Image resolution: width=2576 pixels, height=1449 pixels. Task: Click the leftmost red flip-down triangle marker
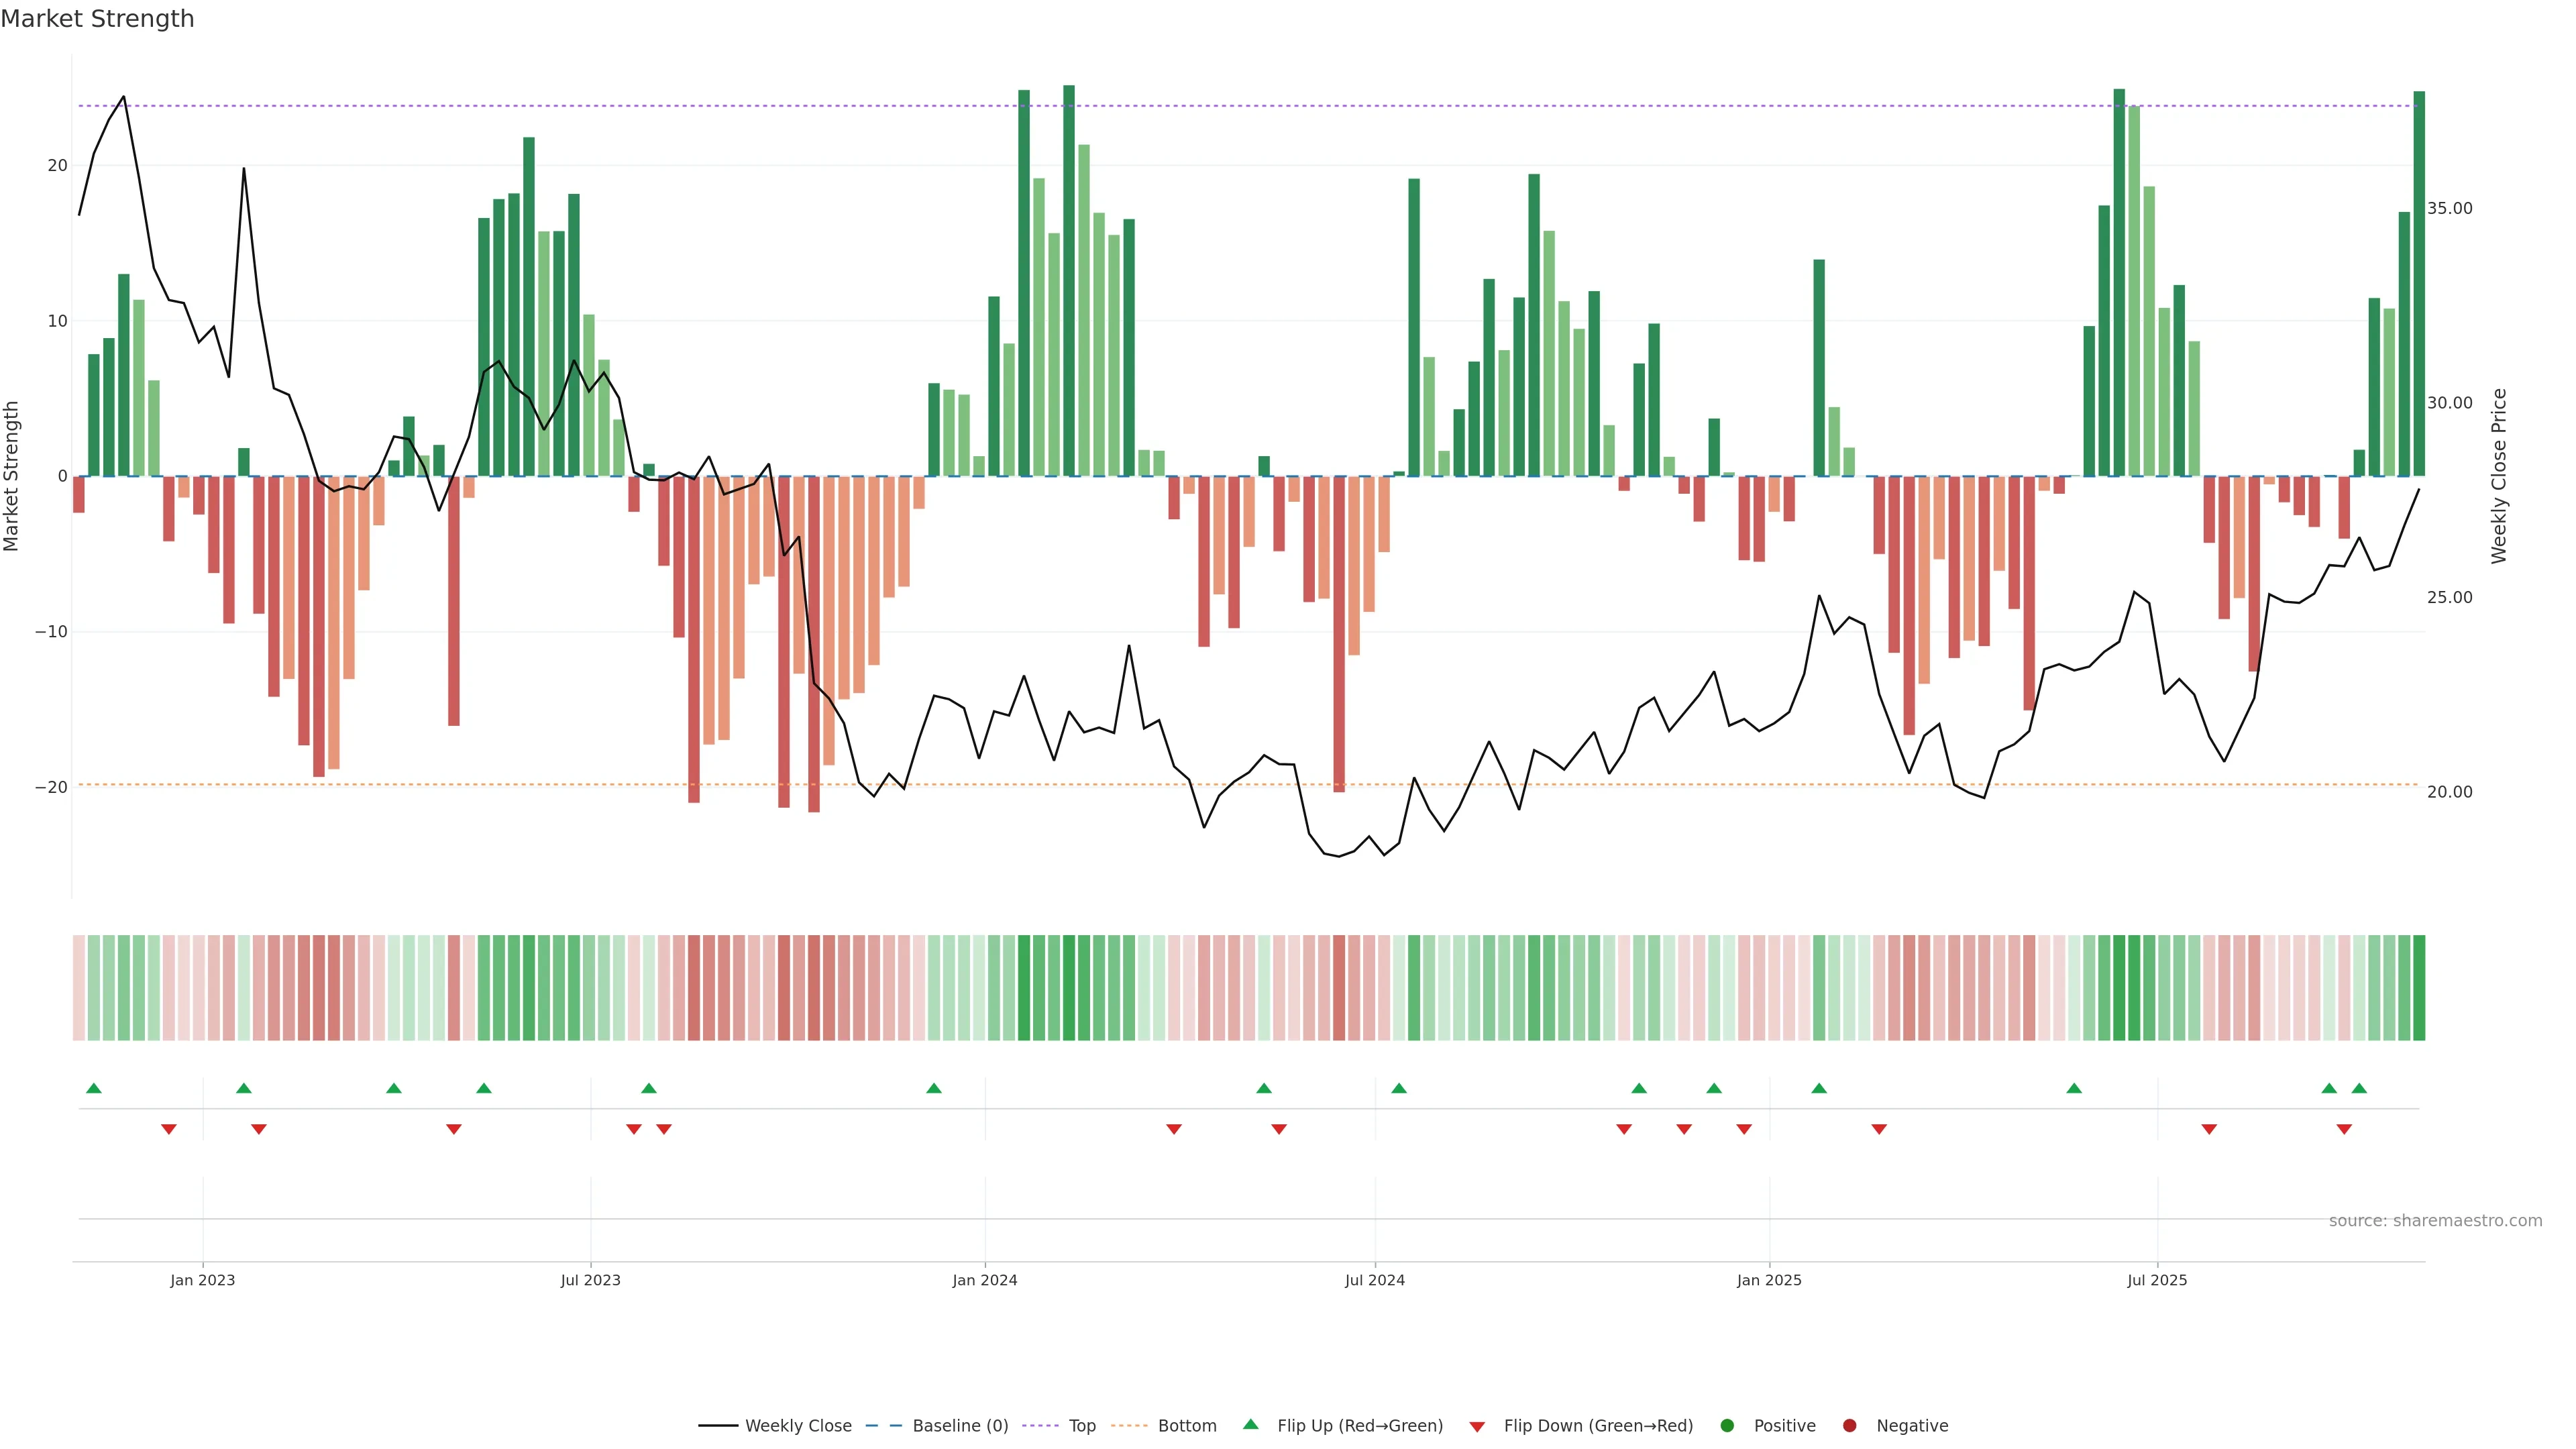pos(169,1129)
